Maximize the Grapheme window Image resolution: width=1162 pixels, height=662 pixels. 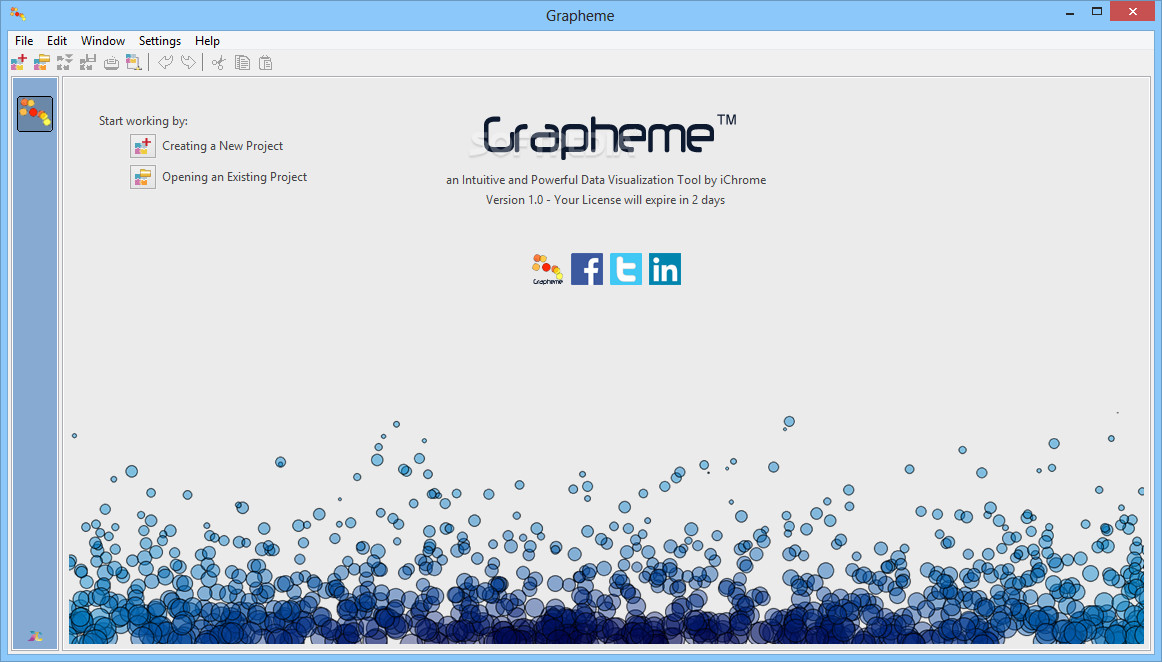(1097, 12)
